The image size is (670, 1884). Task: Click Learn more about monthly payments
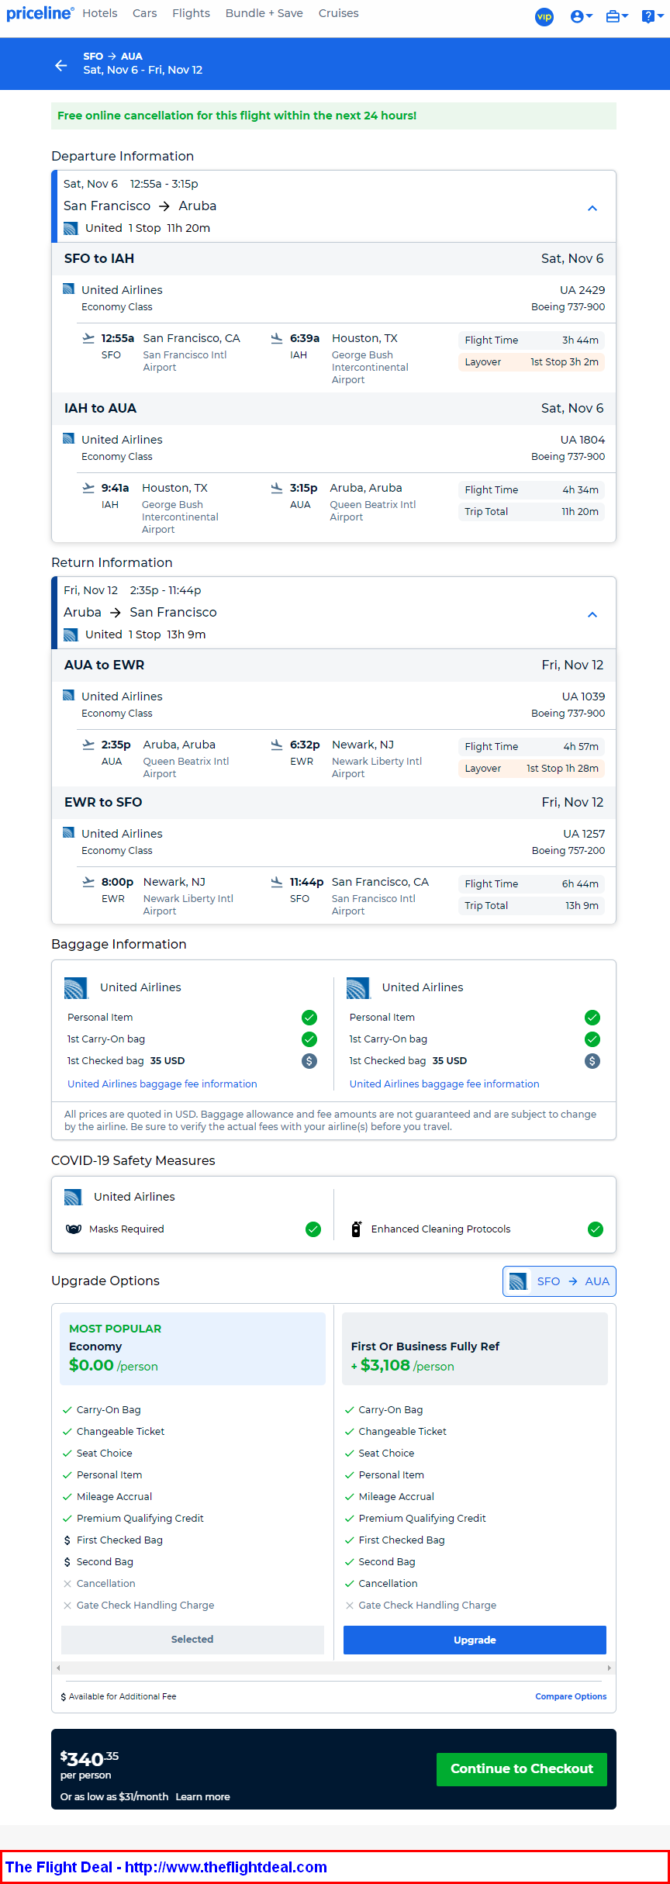point(203,1797)
